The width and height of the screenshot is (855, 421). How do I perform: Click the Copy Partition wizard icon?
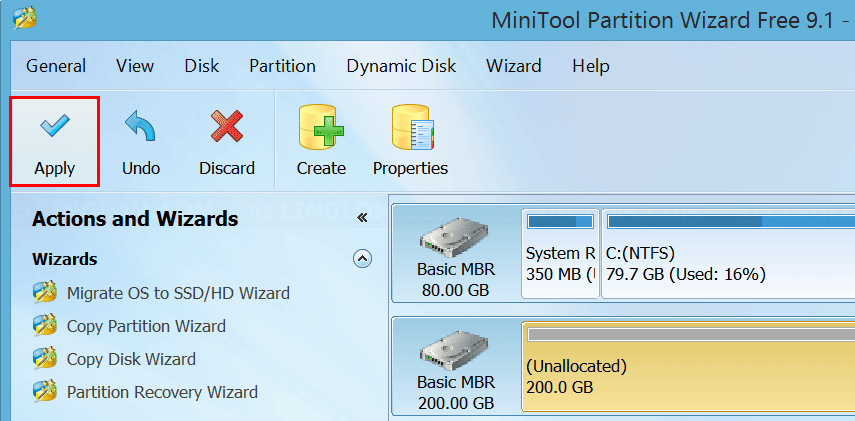point(45,325)
